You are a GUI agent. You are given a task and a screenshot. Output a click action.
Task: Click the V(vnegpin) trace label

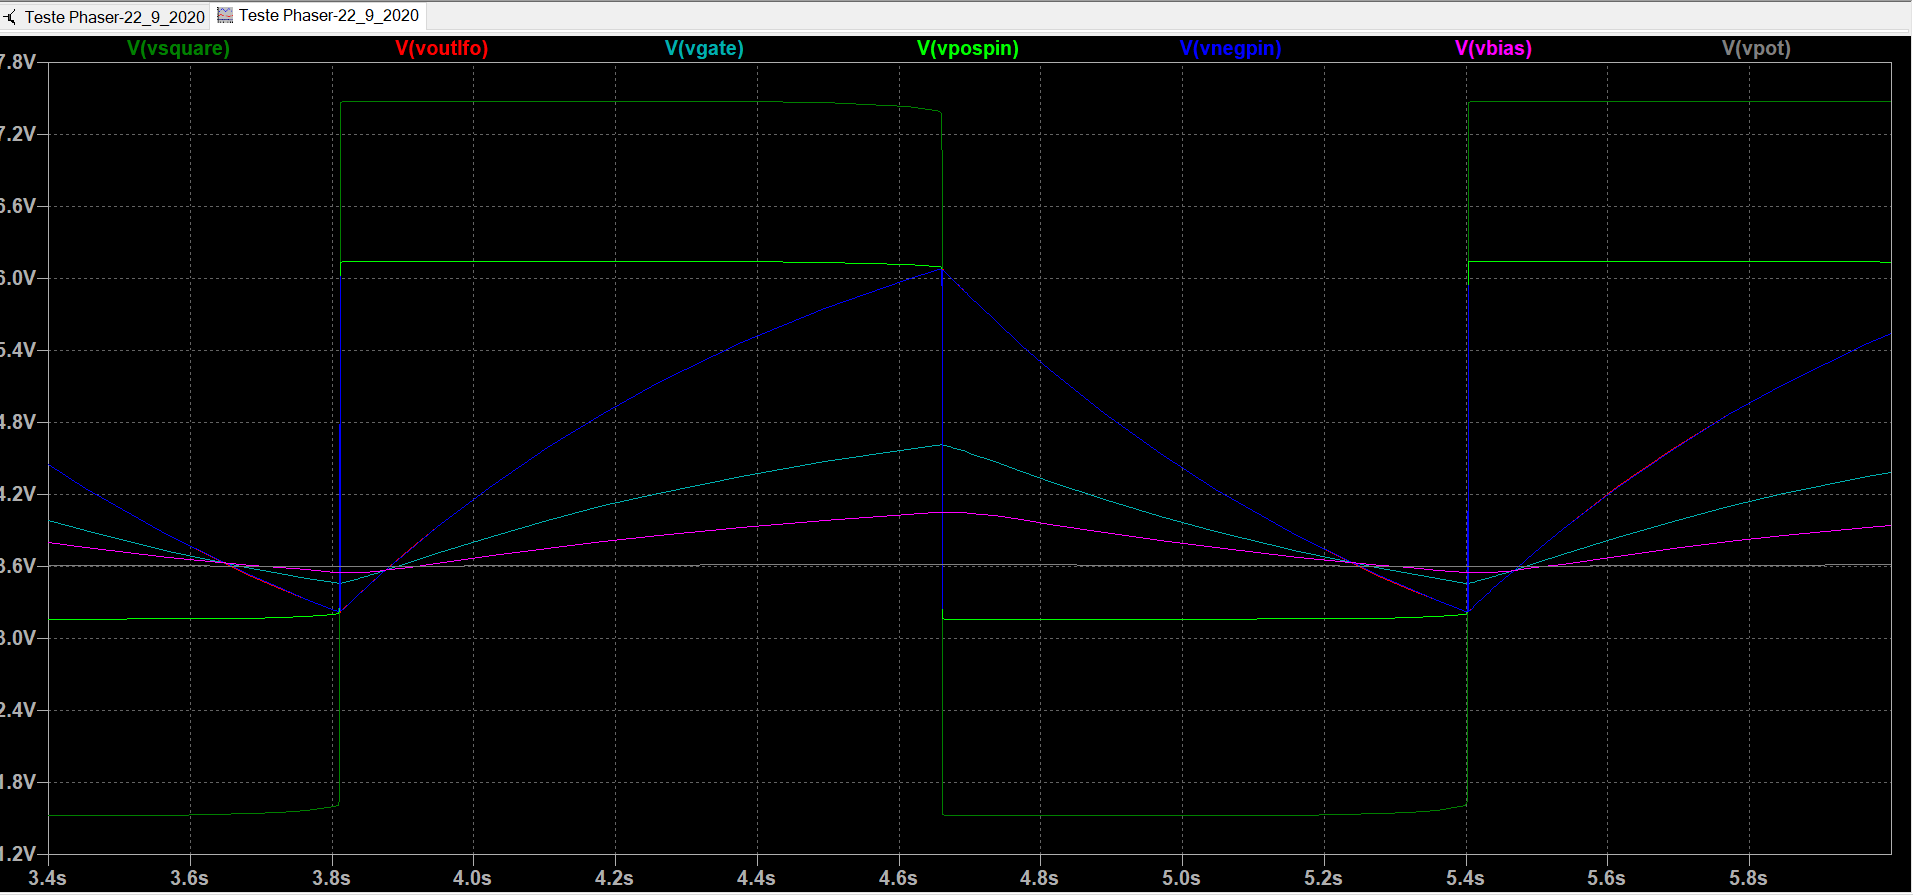pos(1231,48)
